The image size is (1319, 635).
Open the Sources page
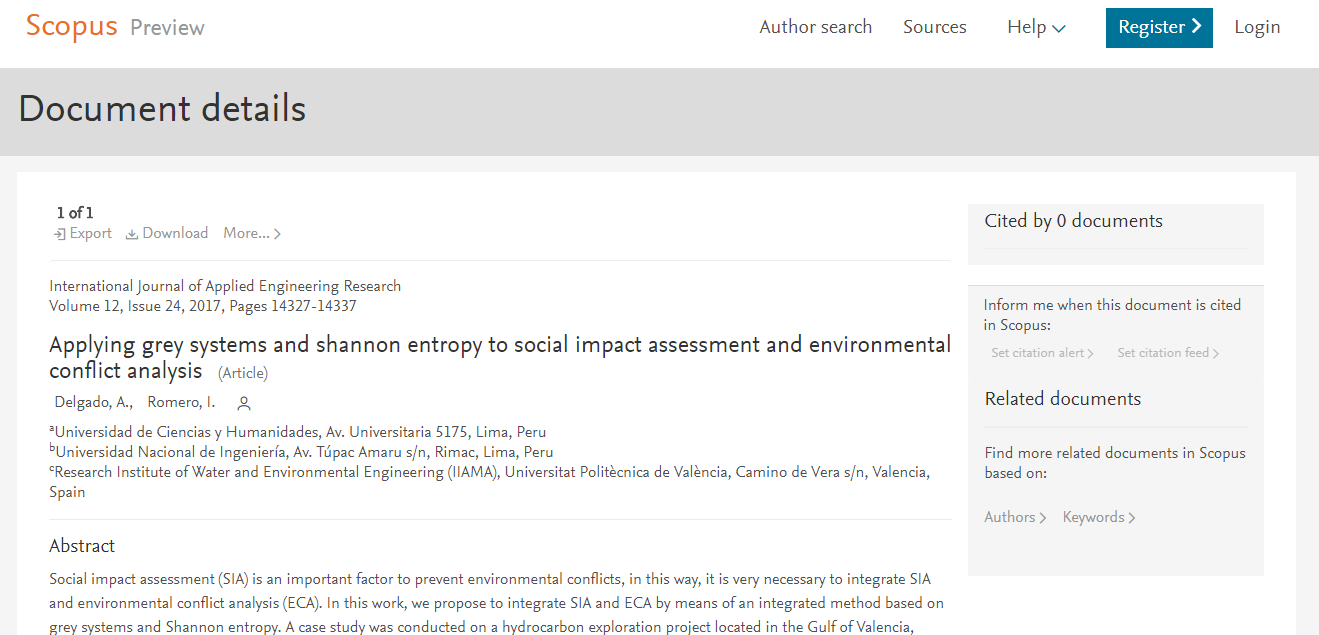pos(935,27)
